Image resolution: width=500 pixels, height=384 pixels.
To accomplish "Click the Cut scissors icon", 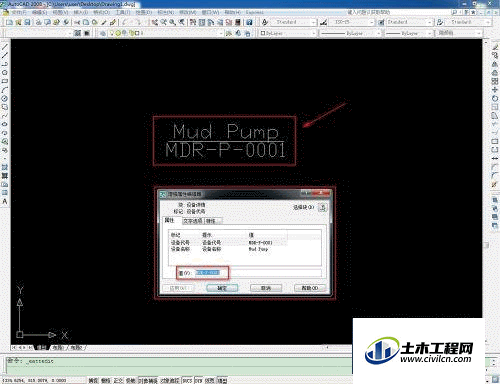I will coord(77,22).
